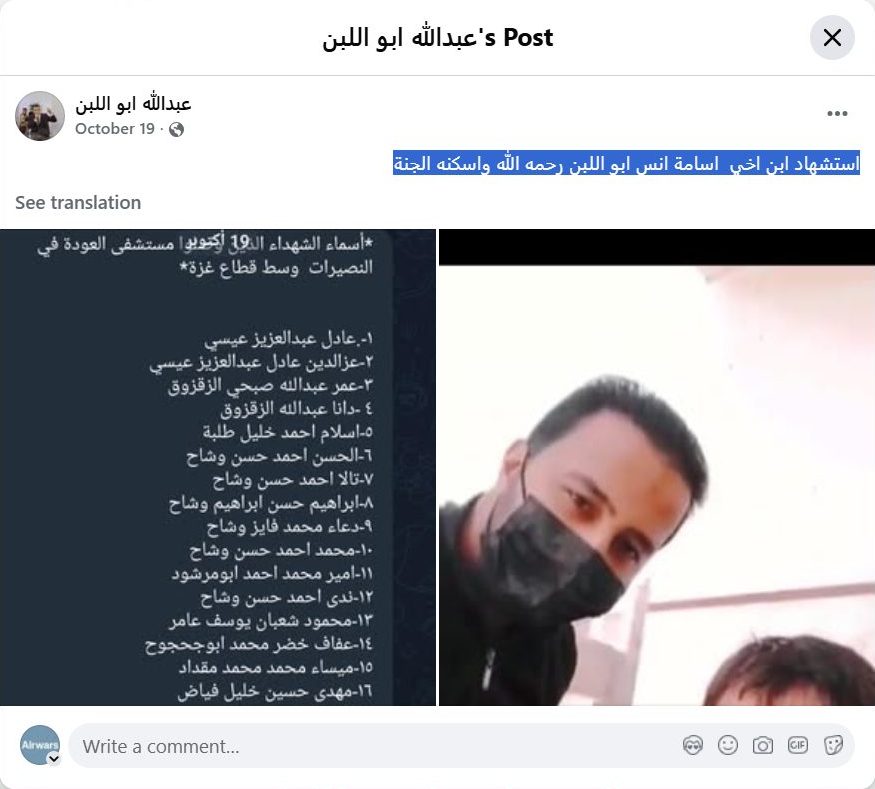Open author name عبدالله ابو اللبن
Screen dimensions: 875x789
(133, 104)
